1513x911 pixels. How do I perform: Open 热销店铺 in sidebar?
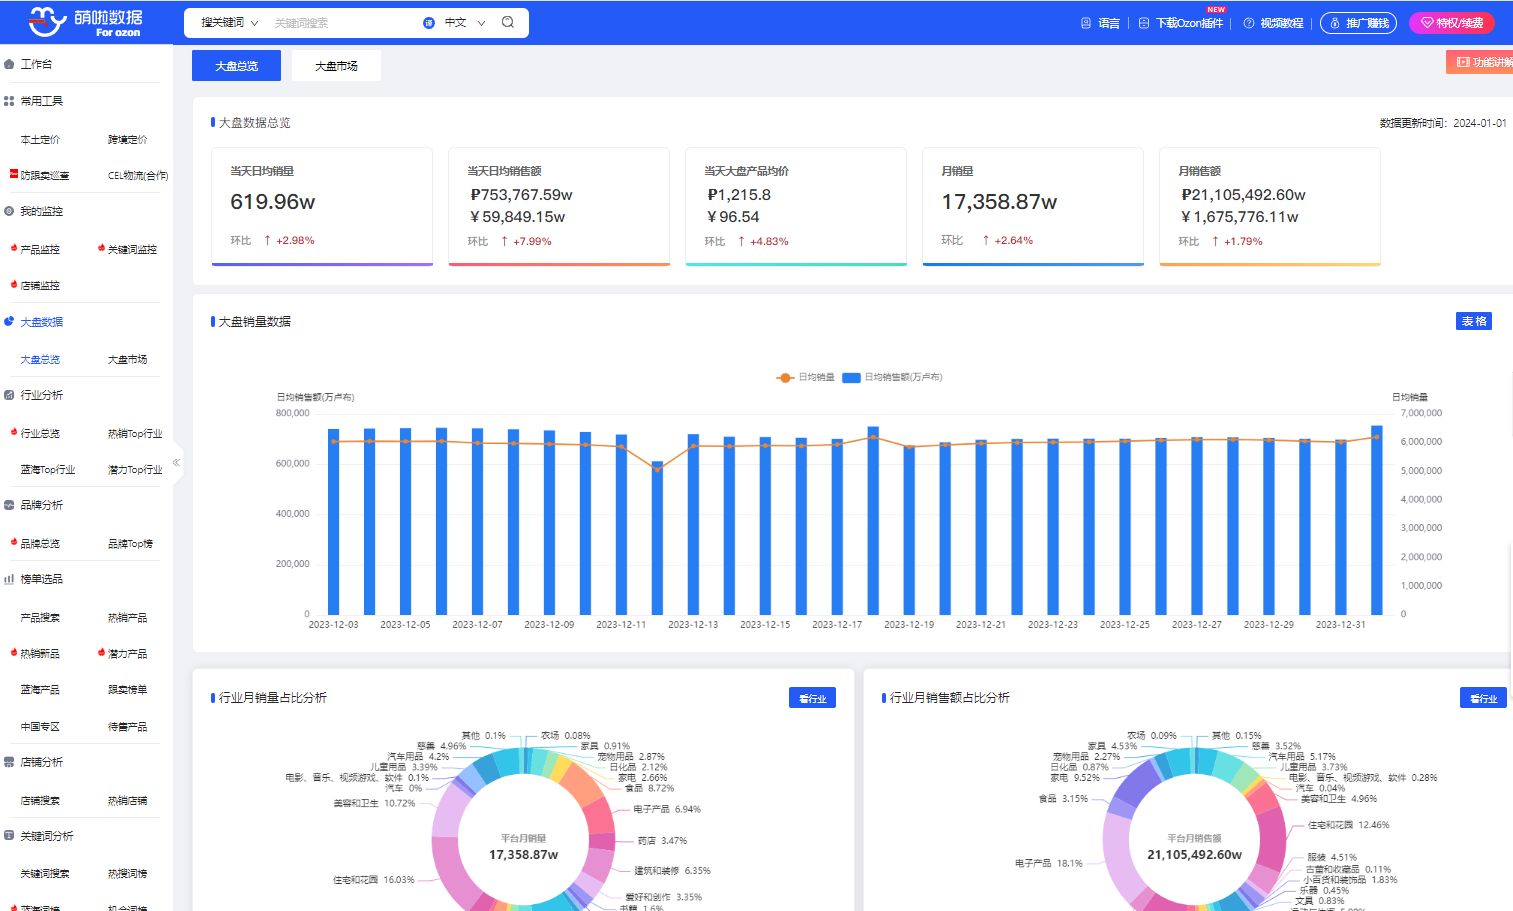pyautogui.click(x=128, y=800)
